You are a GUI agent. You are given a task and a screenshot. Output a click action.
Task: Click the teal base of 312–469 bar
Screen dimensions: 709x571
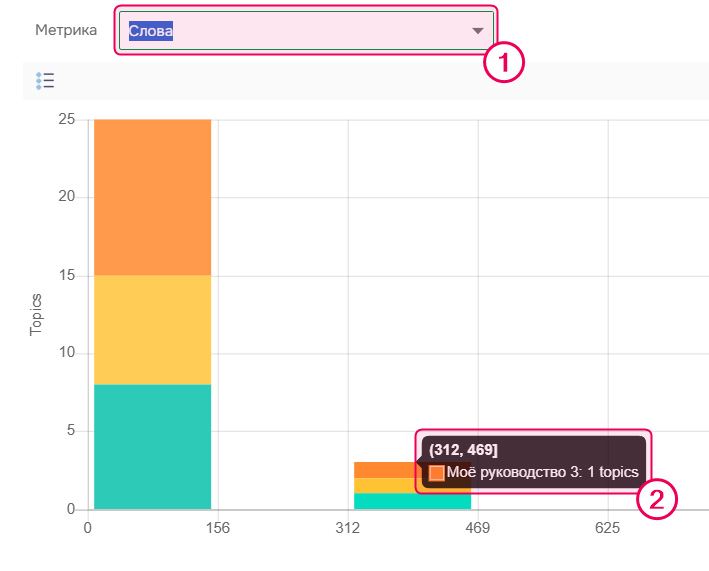(385, 501)
